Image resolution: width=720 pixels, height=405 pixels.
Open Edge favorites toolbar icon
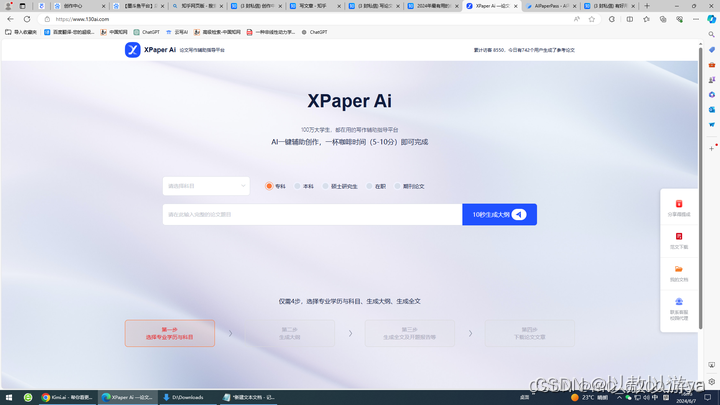[x=646, y=19]
